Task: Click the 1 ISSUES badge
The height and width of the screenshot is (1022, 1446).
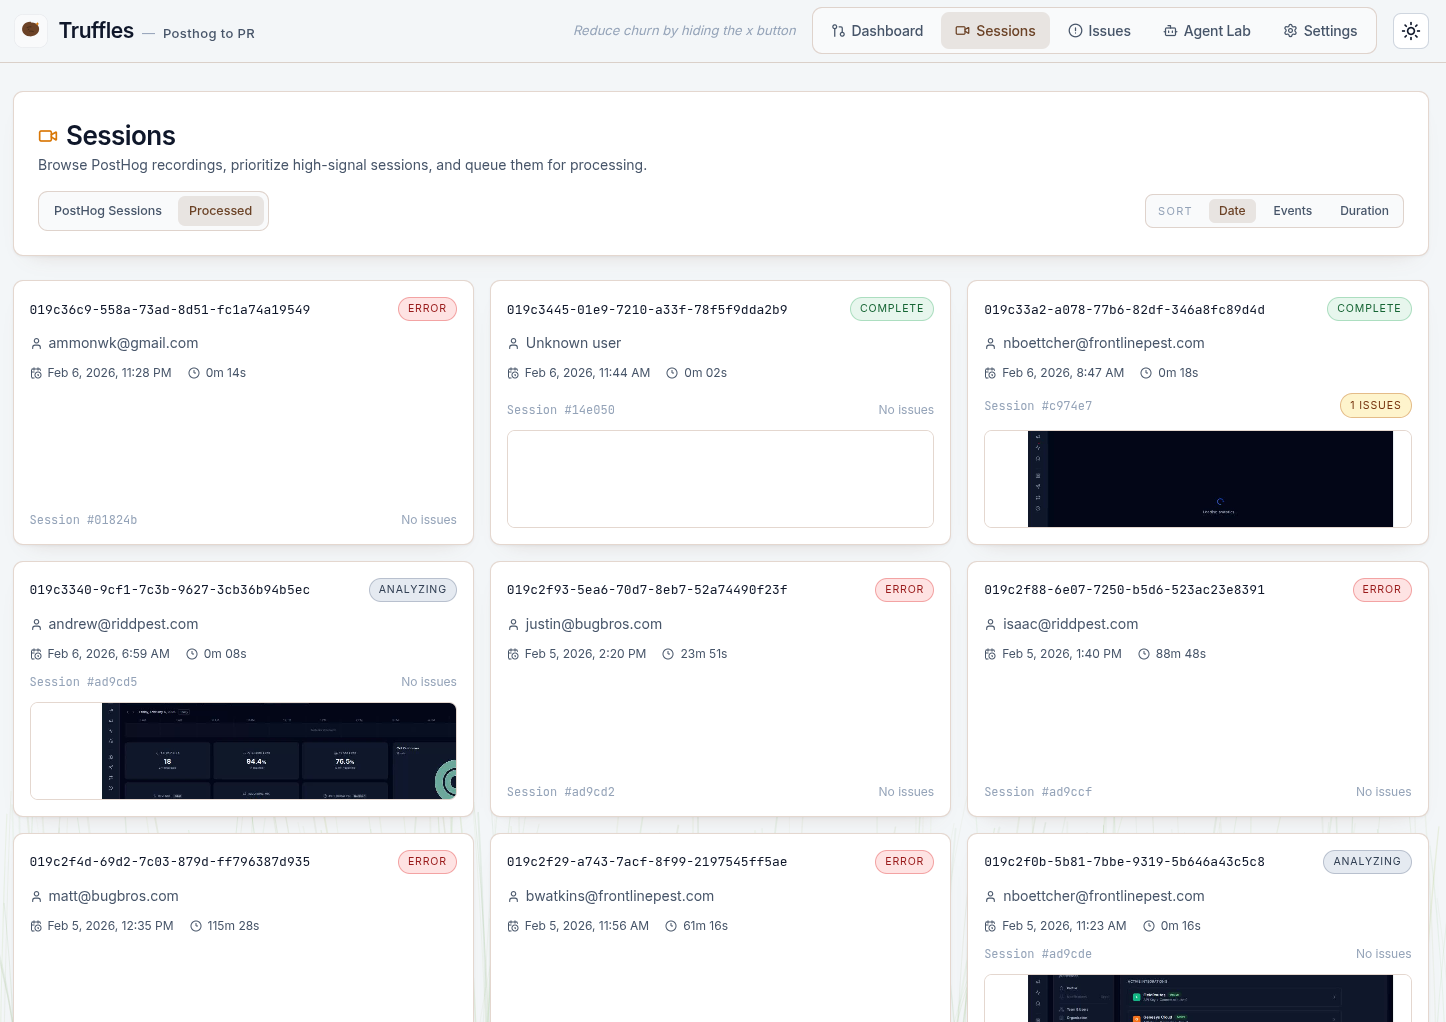Action: coord(1375,406)
